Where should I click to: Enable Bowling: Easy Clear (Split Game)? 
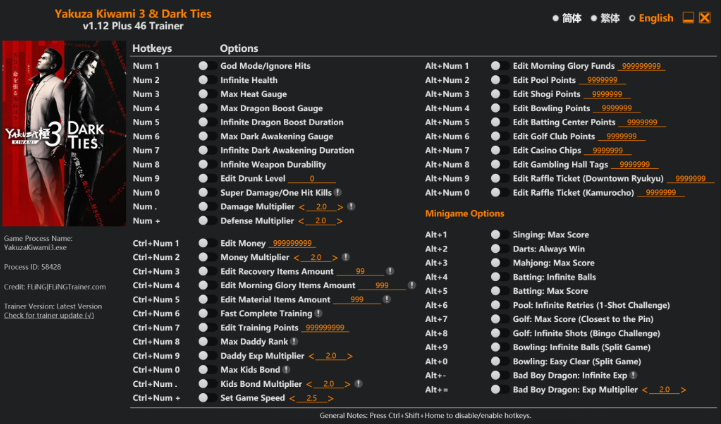[500, 361]
